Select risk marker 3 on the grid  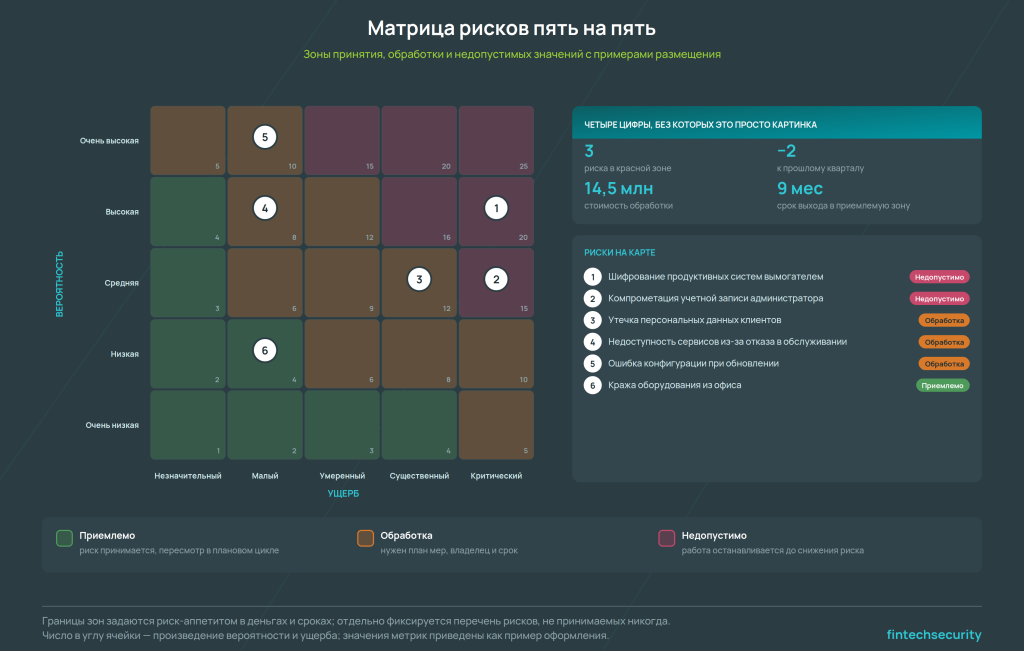point(419,279)
